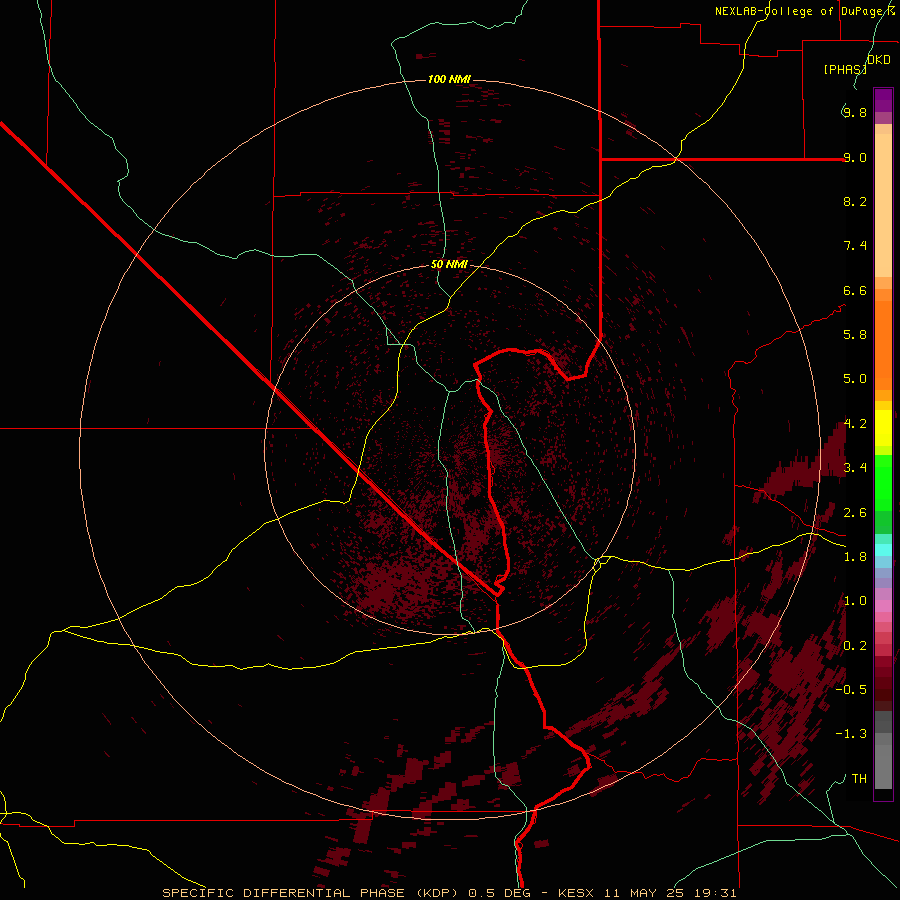The width and height of the screenshot is (900, 900).
Task: Click the 100 NMI range ring label
Action: click(x=449, y=79)
